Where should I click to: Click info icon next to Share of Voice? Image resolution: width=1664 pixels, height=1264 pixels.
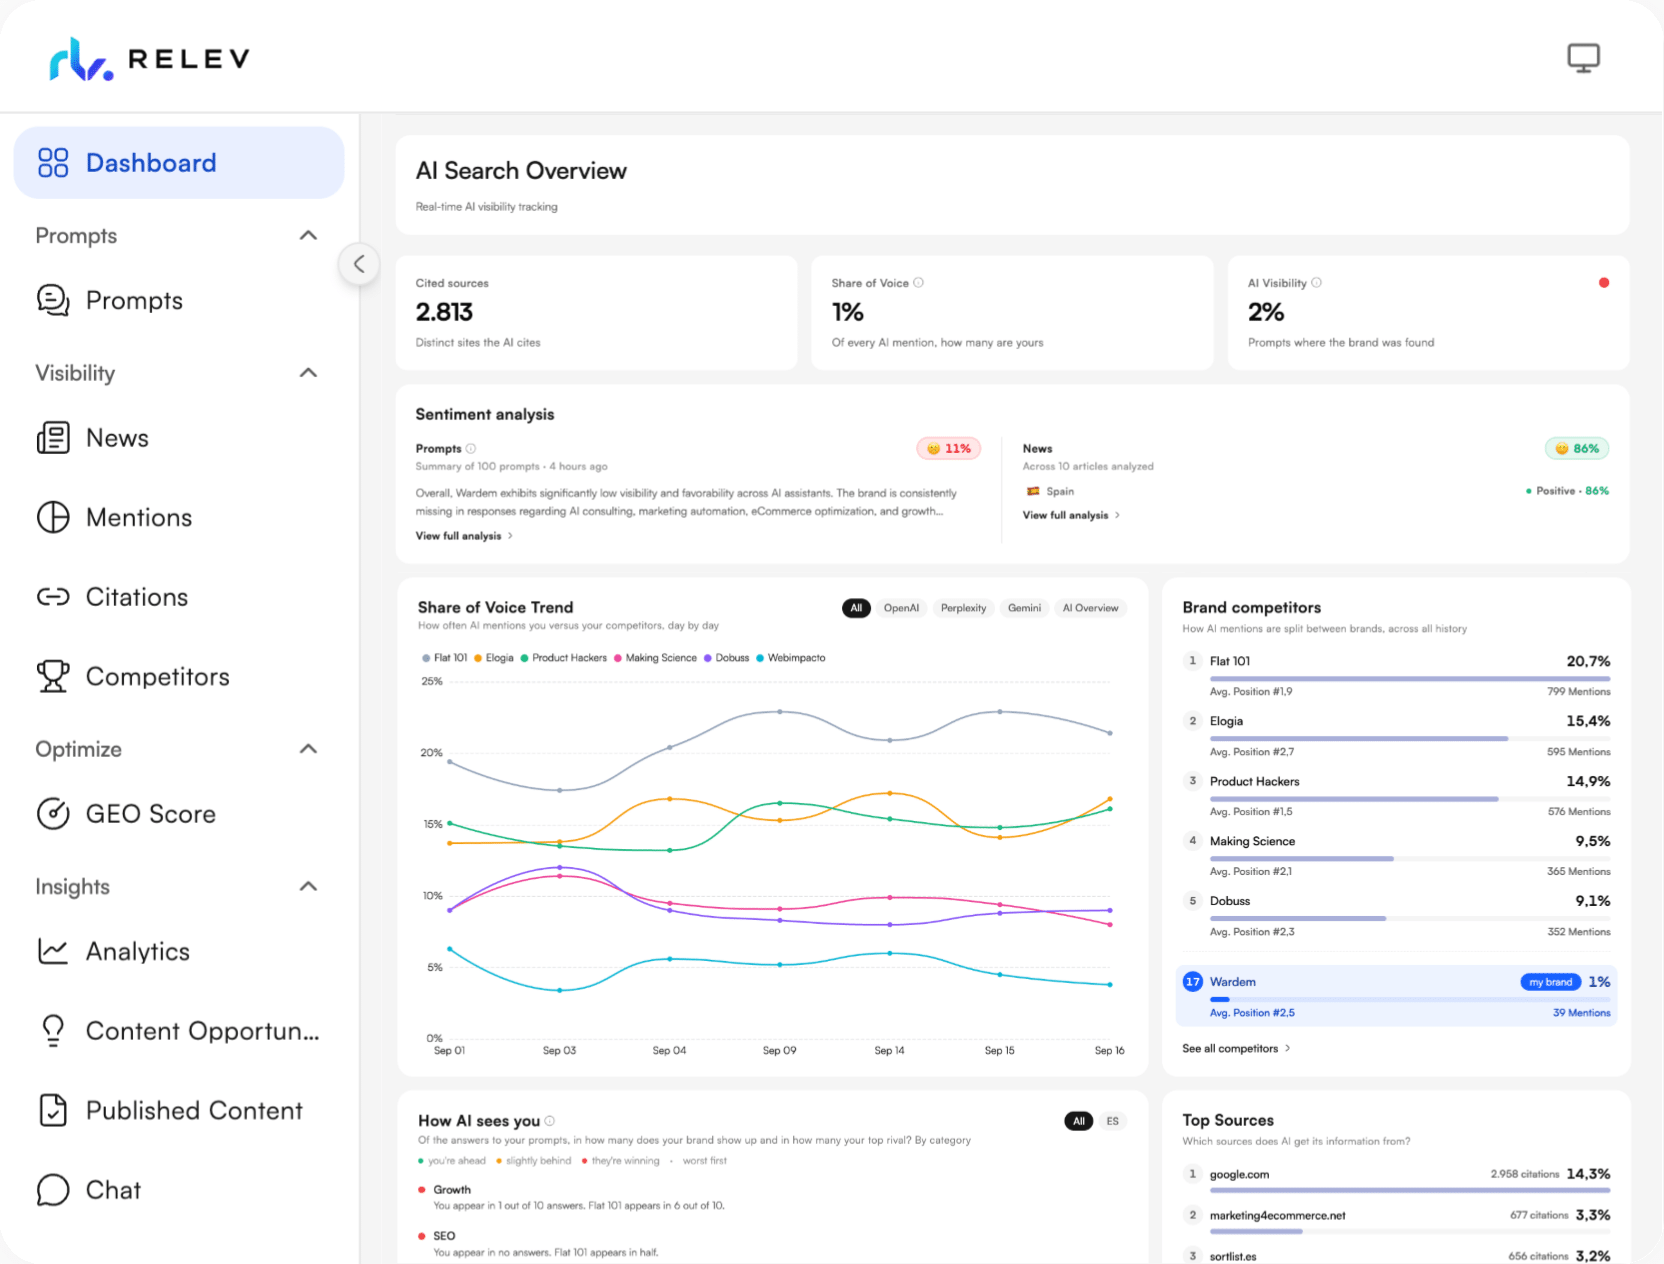click(919, 283)
